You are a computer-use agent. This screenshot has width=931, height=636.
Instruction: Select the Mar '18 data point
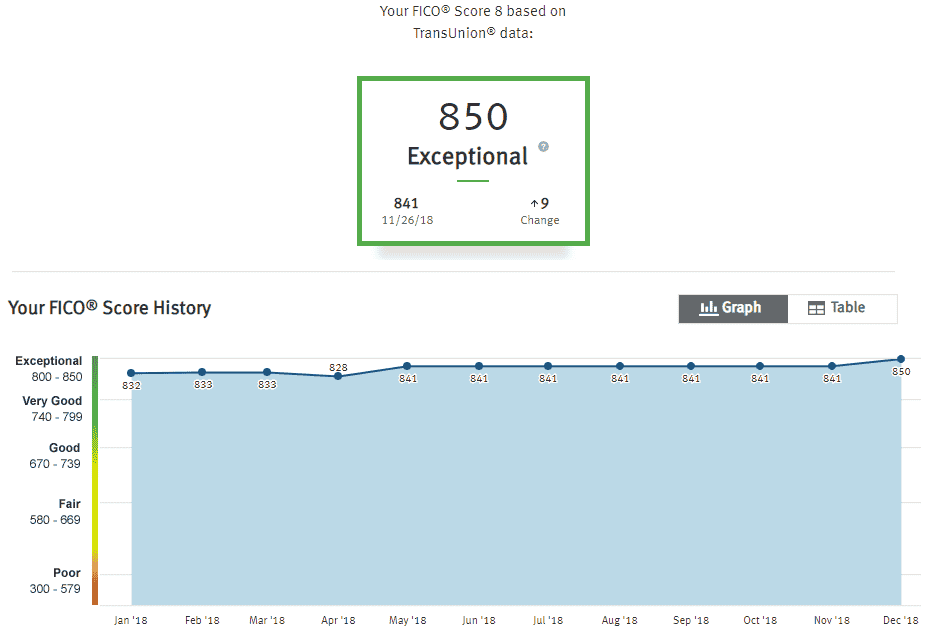click(x=267, y=372)
